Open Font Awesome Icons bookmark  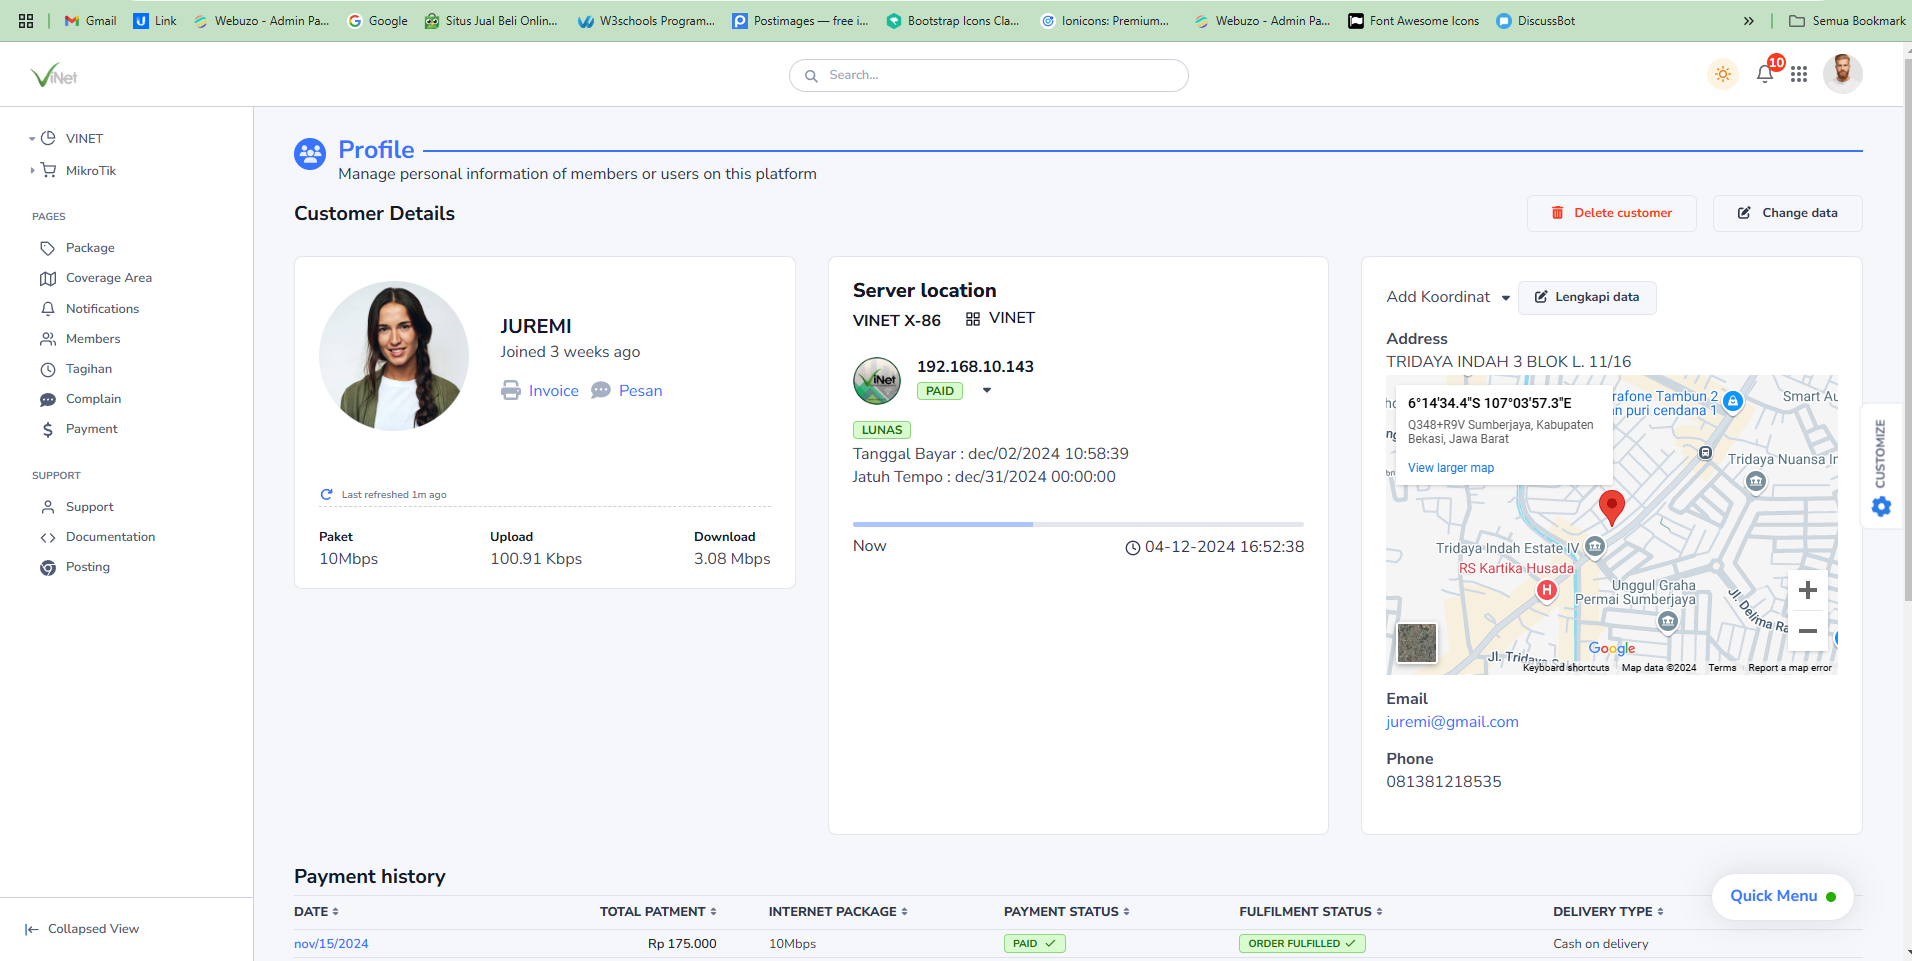click(x=1413, y=21)
